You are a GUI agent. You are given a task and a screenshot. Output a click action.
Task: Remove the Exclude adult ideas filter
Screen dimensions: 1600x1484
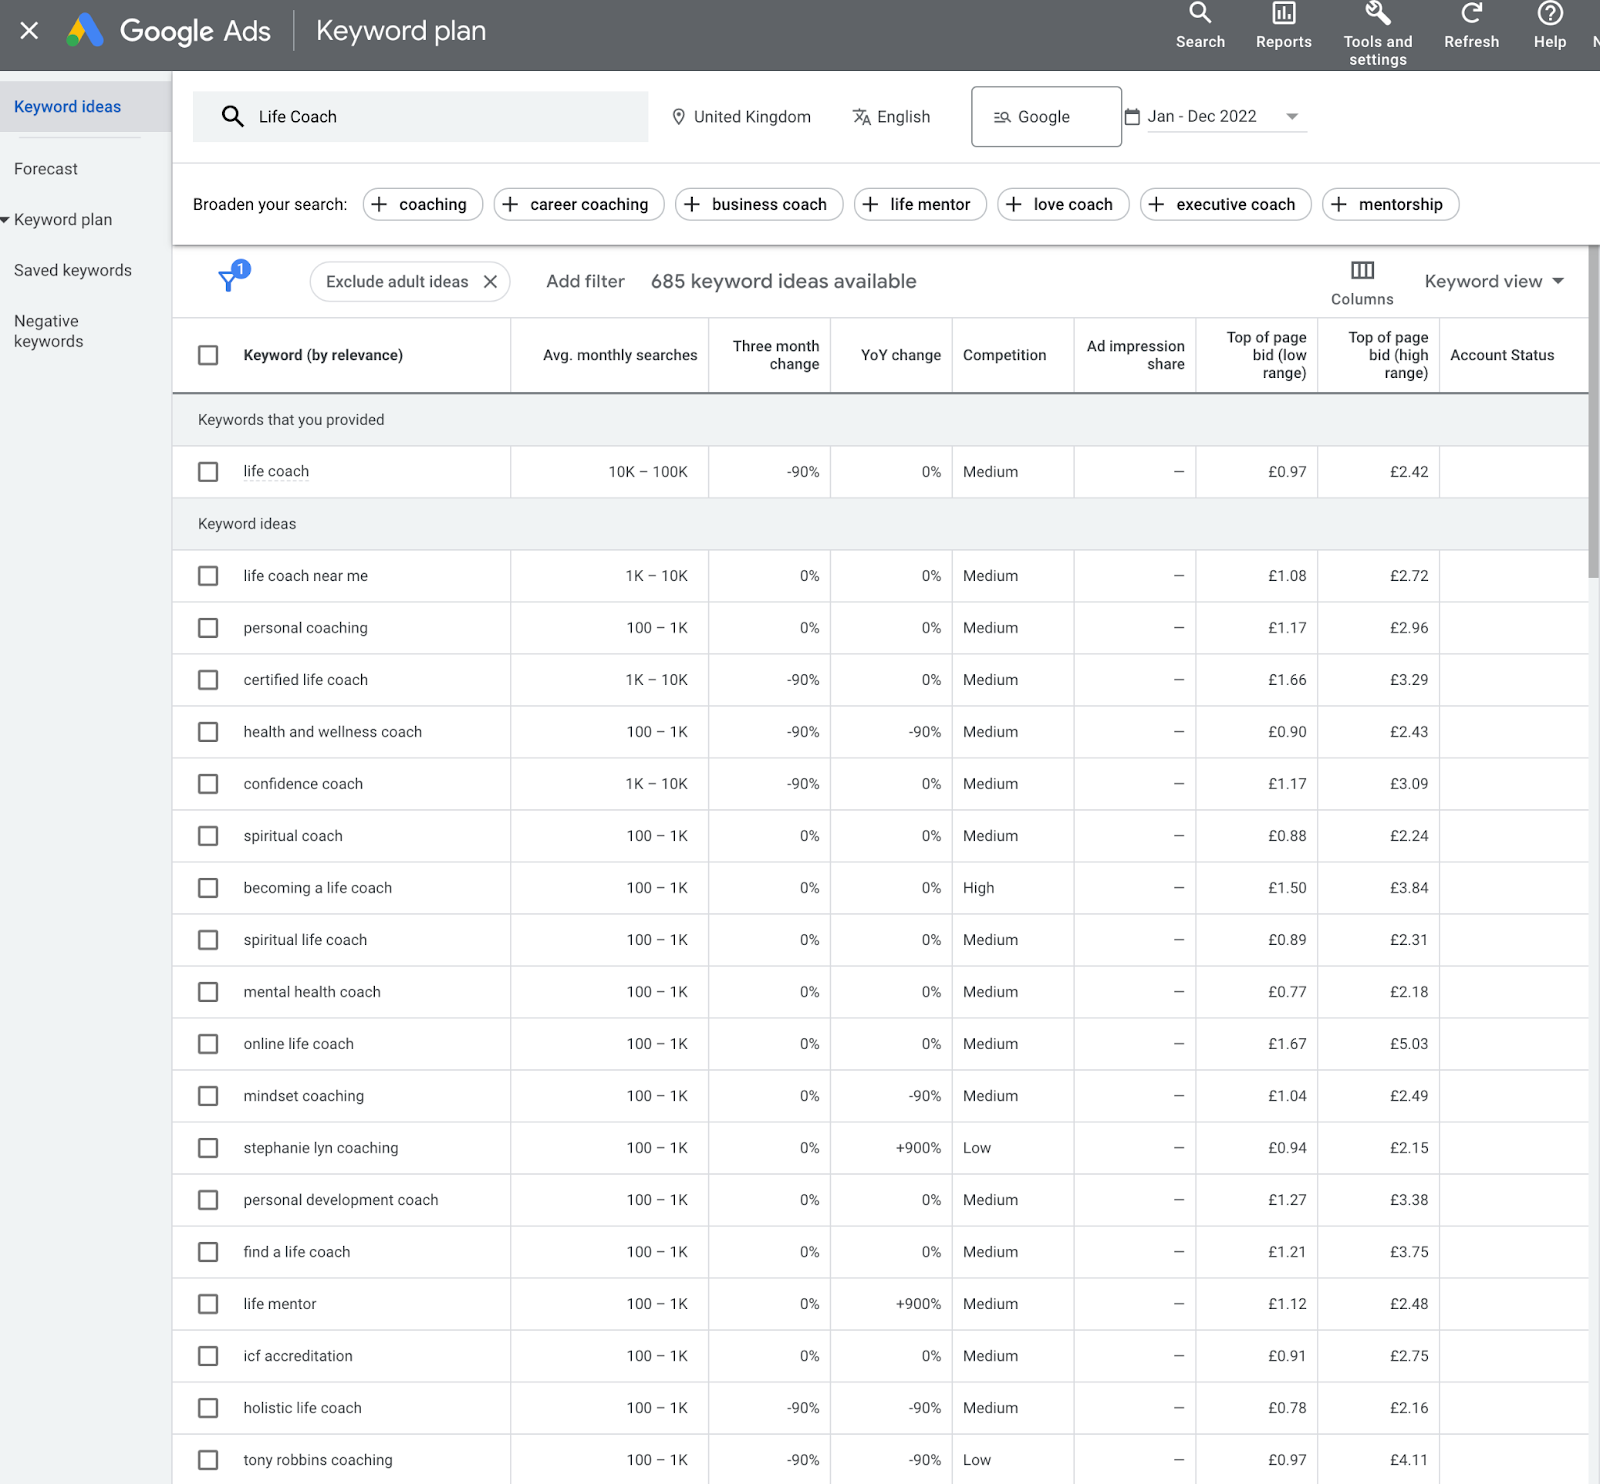[490, 282]
